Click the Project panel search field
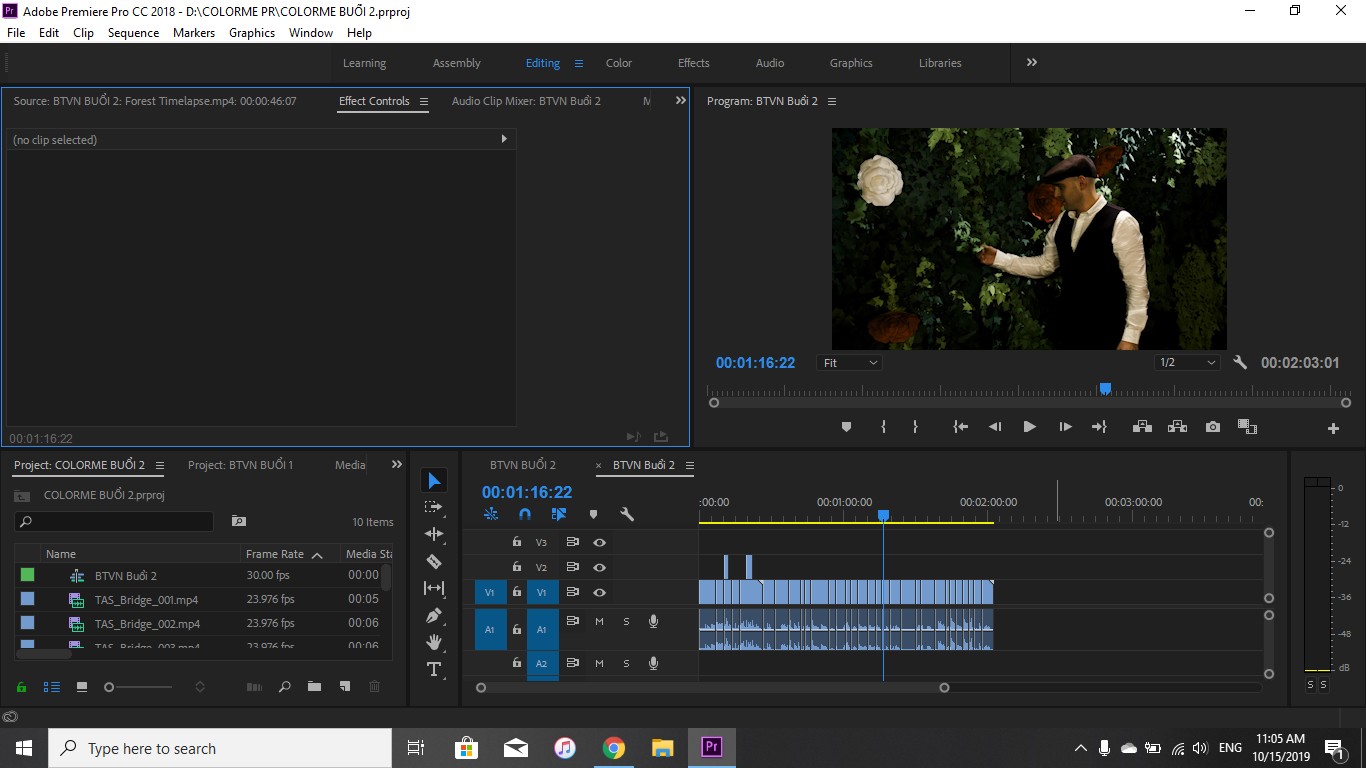Viewport: 1366px width, 768px height. pos(114,521)
